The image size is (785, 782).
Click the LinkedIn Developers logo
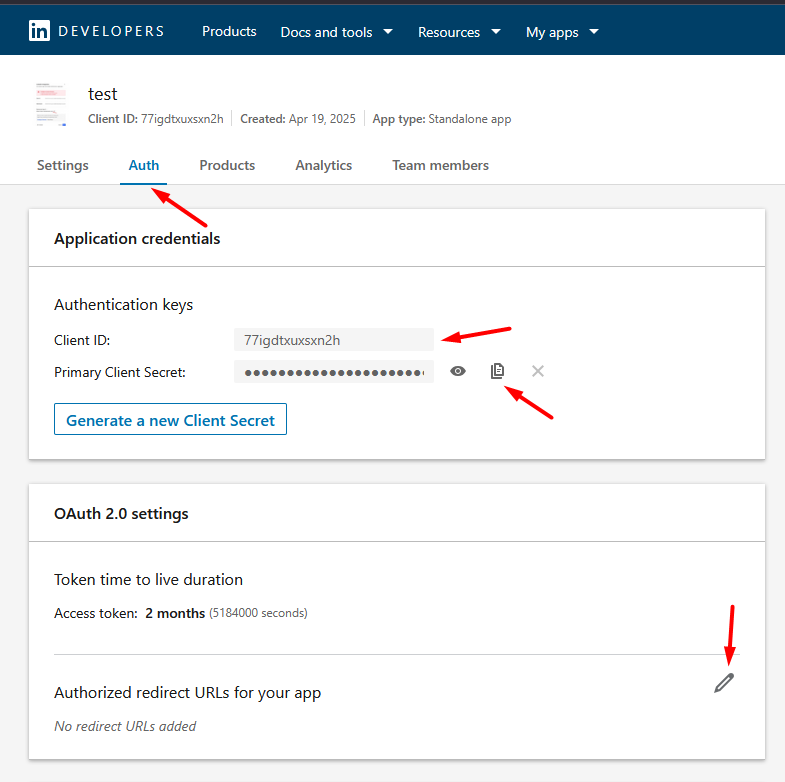pos(97,31)
